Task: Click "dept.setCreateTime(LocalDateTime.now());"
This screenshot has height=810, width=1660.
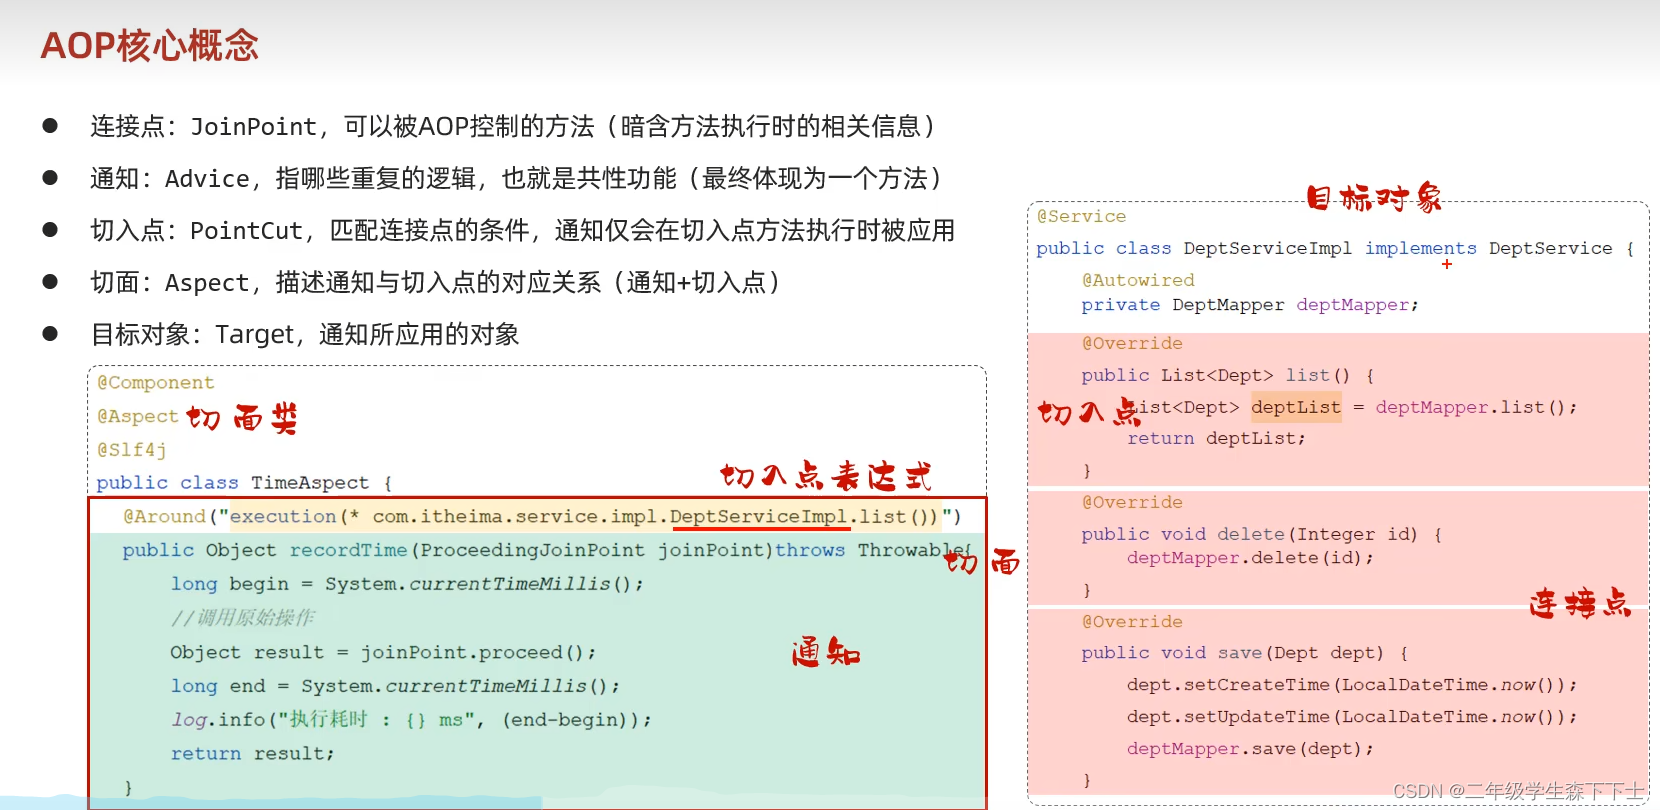Action: (1352, 686)
